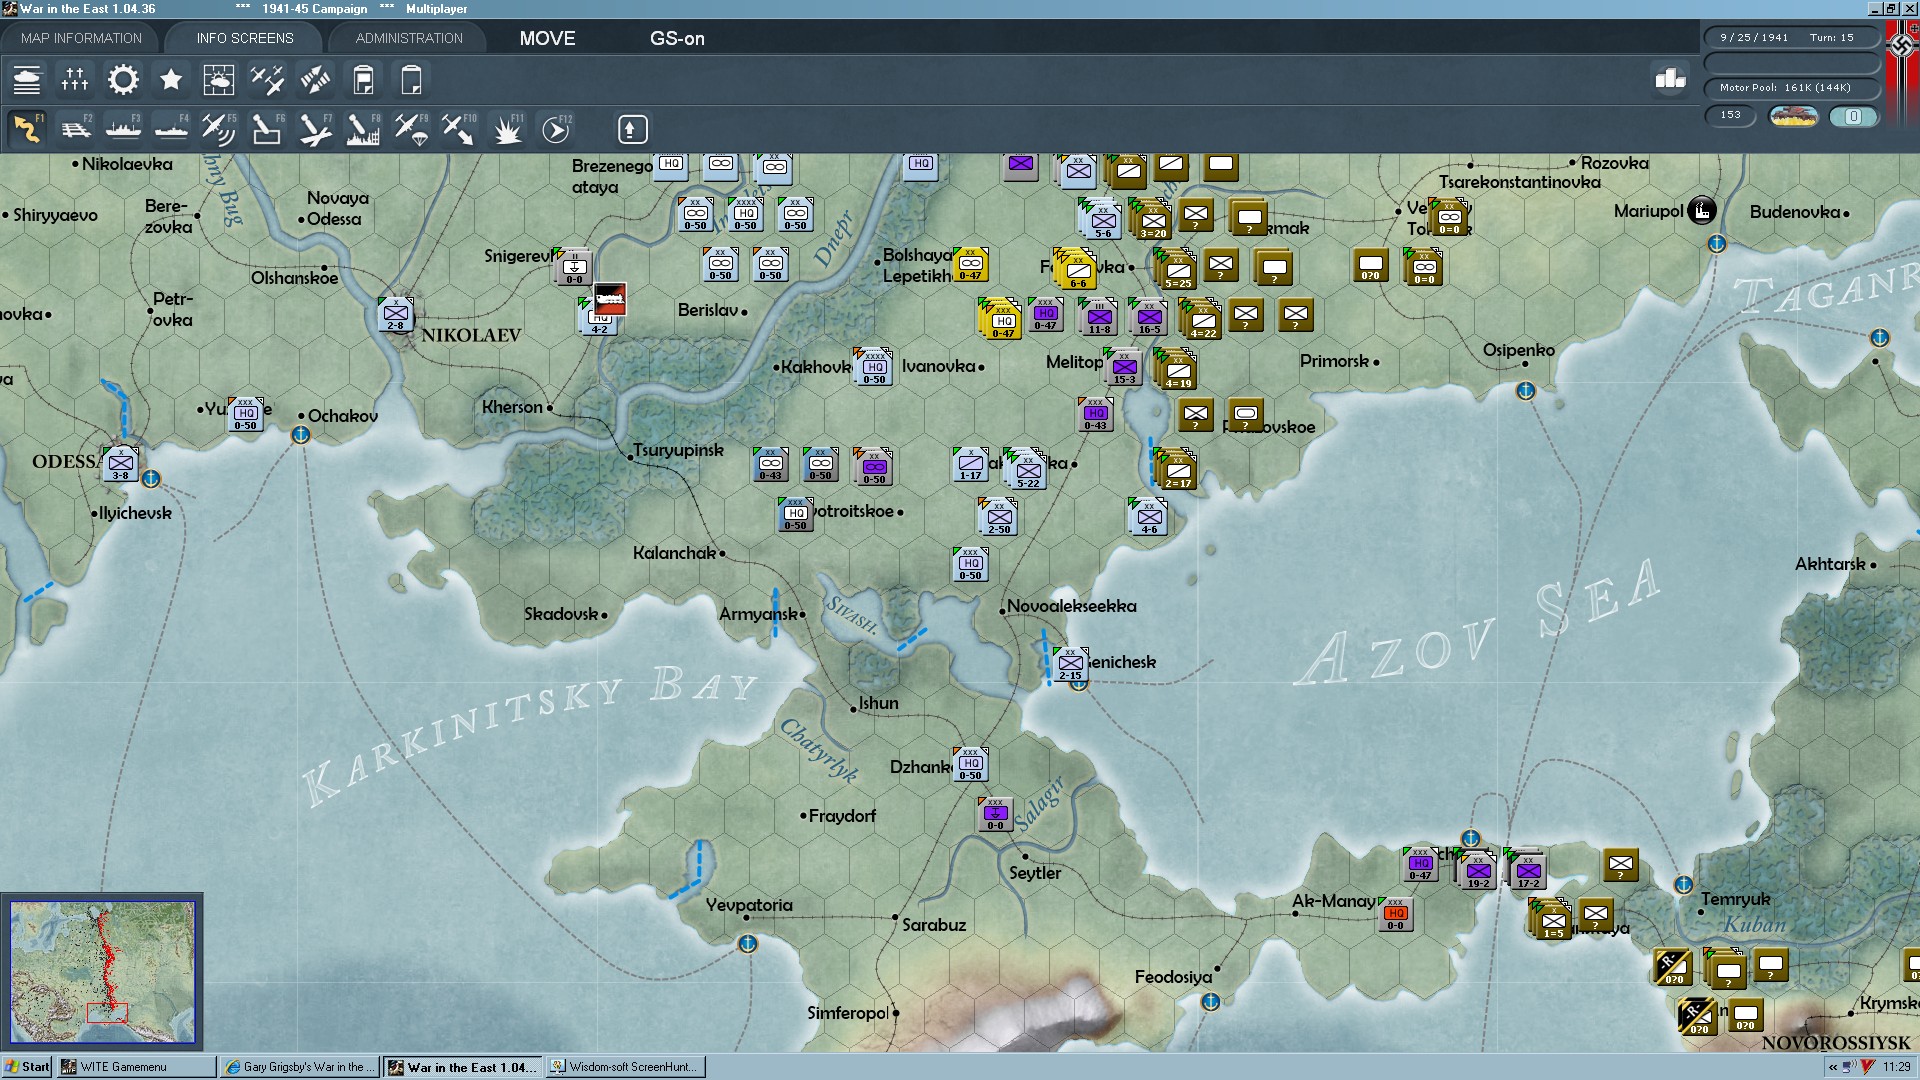Click the 9/25/1941 Turn 15 date bar
The width and height of the screenshot is (1920, 1080).
1791,37
